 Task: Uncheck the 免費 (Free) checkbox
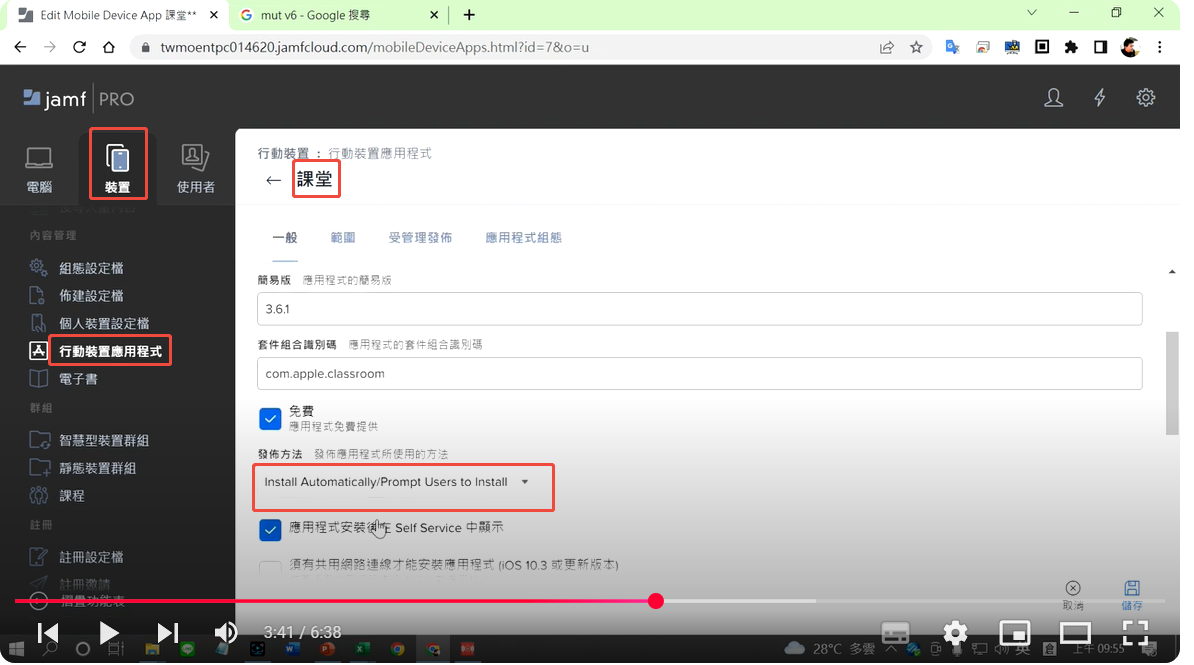pos(270,418)
